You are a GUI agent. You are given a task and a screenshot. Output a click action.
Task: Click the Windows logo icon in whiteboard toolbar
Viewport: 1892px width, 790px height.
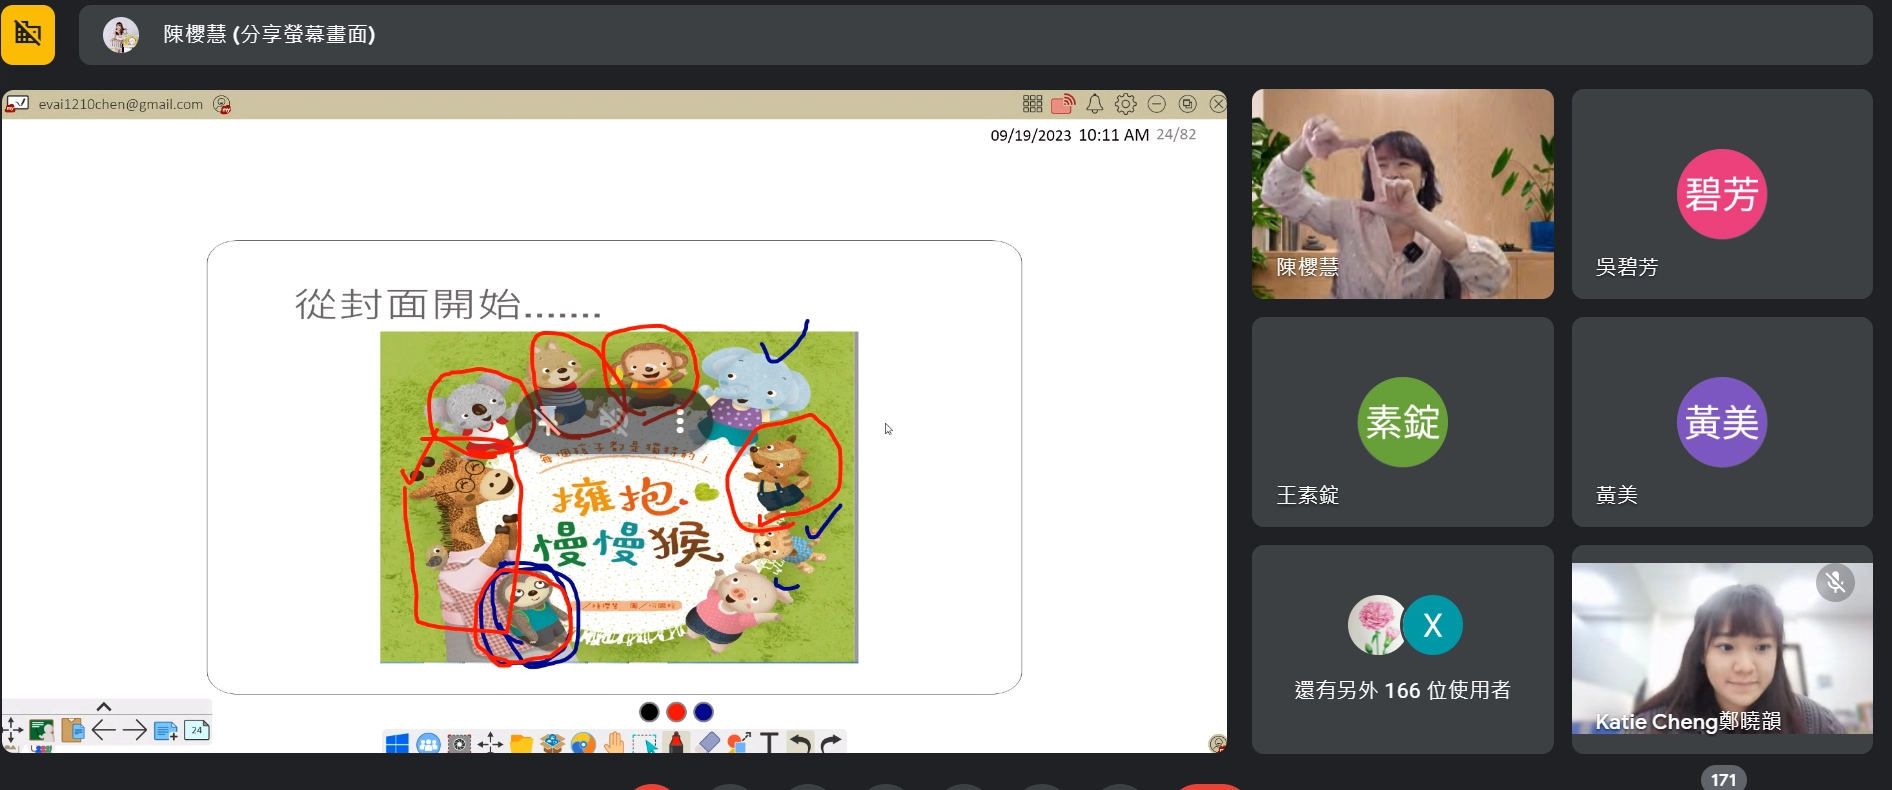pyautogui.click(x=397, y=743)
